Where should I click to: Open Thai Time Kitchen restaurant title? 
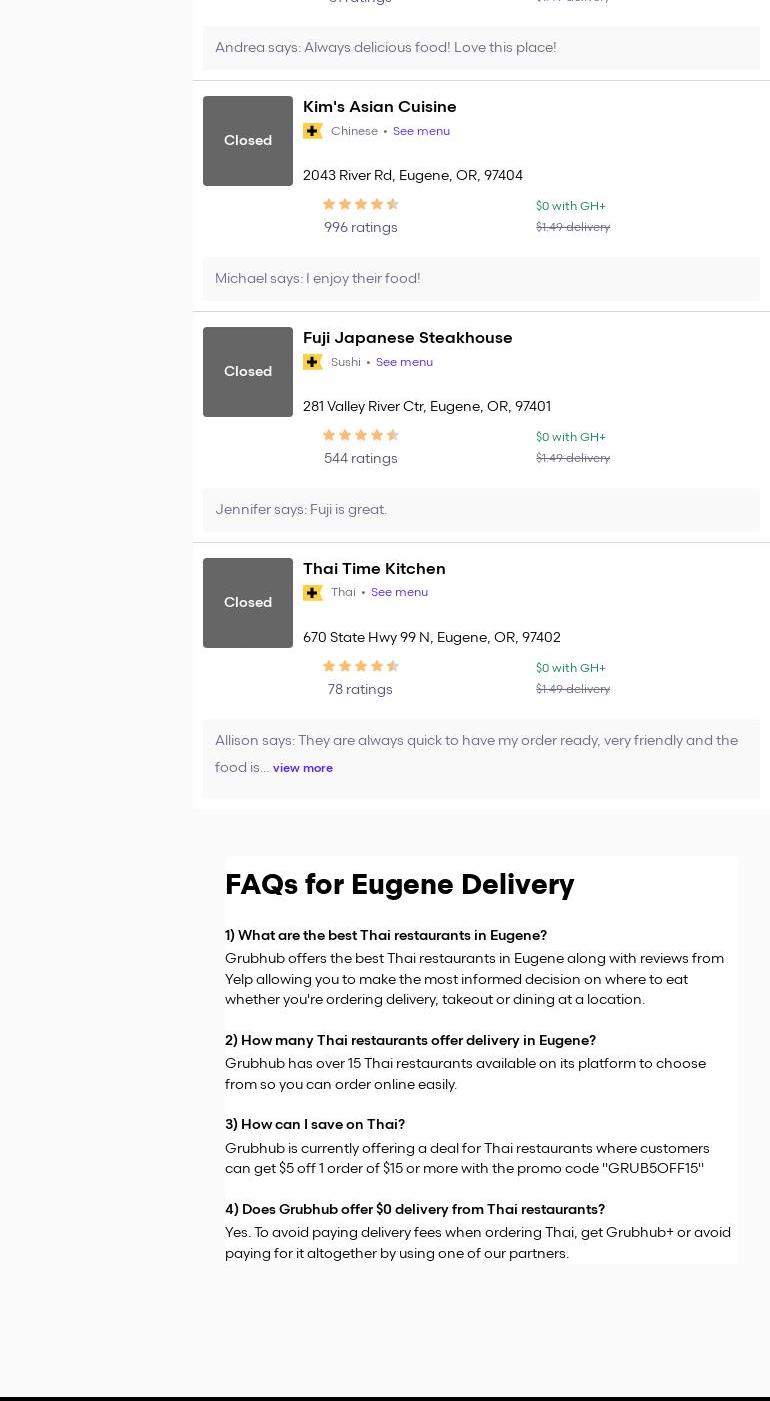(x=374, y=569)
